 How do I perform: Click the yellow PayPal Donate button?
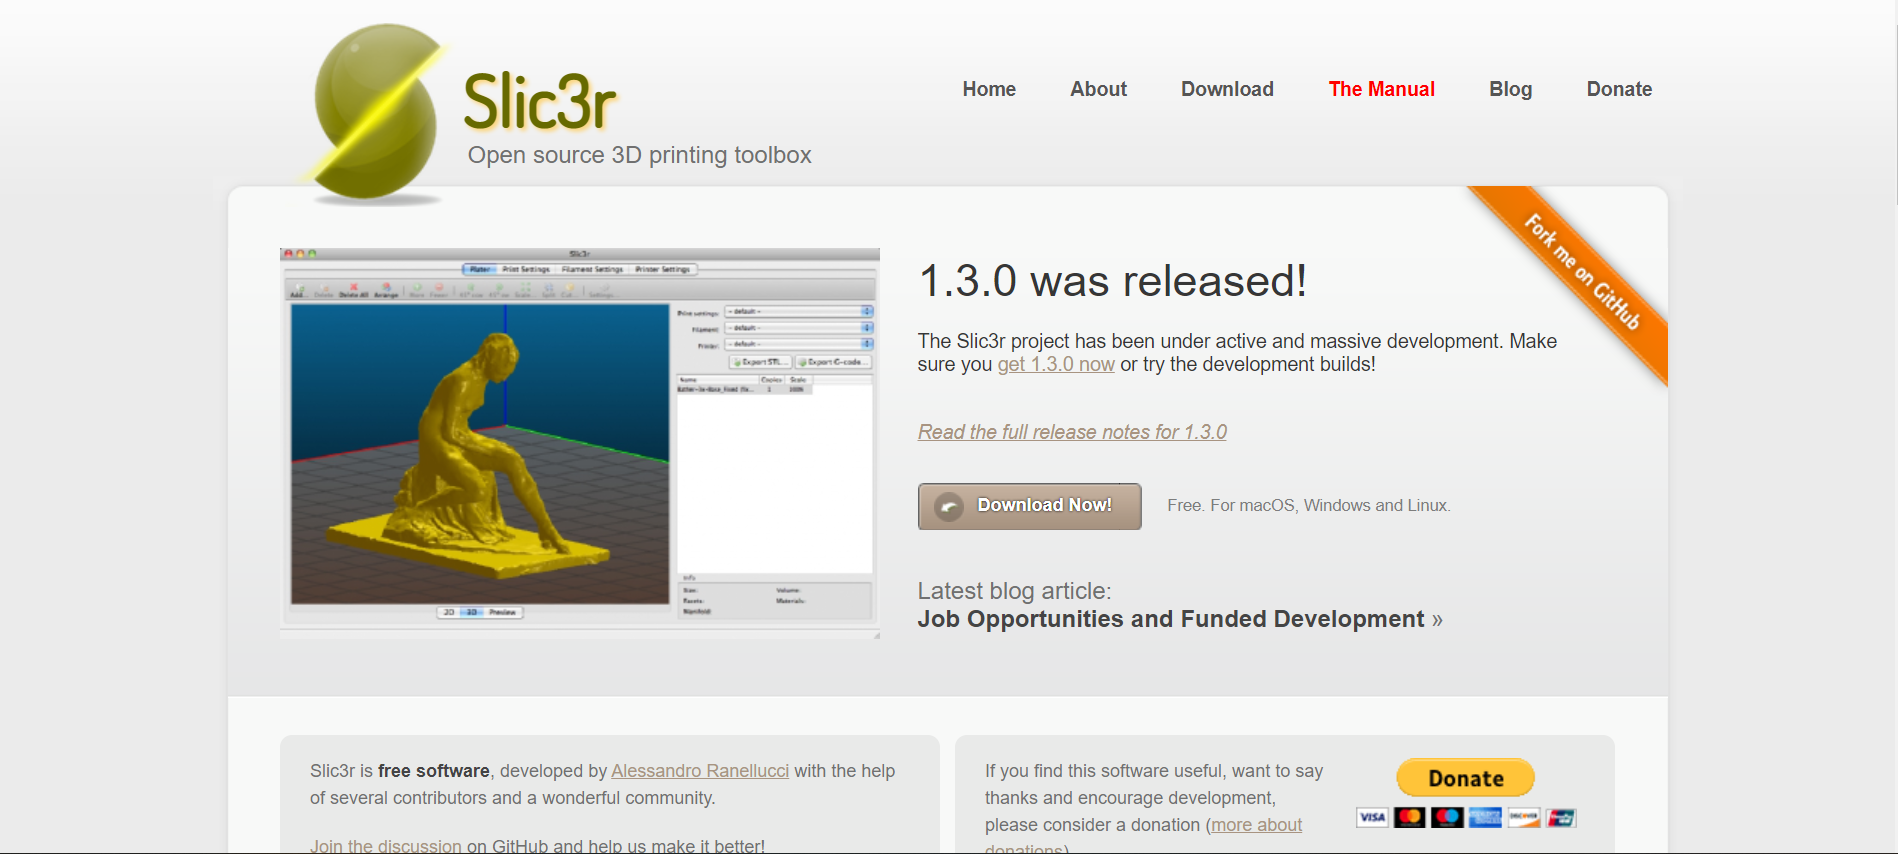tap(1465, 778)
